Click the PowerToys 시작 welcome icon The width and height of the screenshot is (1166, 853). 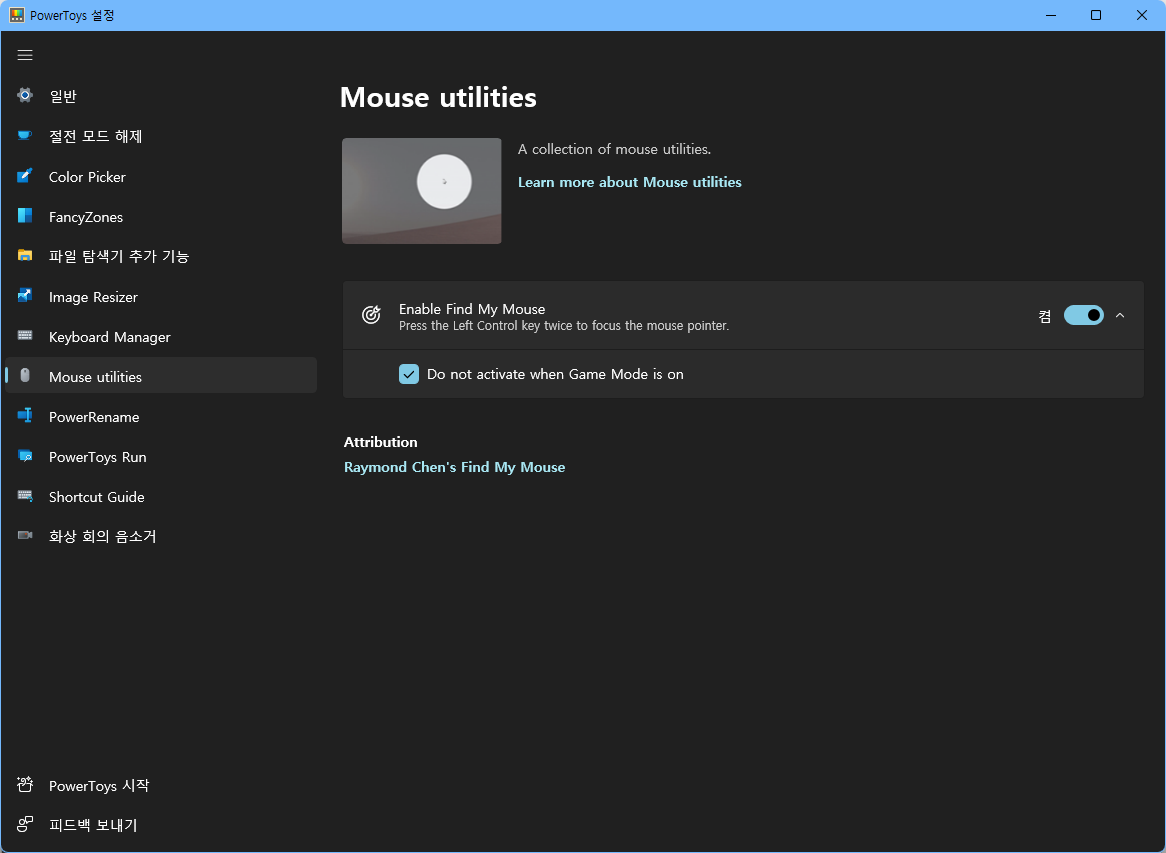[25, 785]
